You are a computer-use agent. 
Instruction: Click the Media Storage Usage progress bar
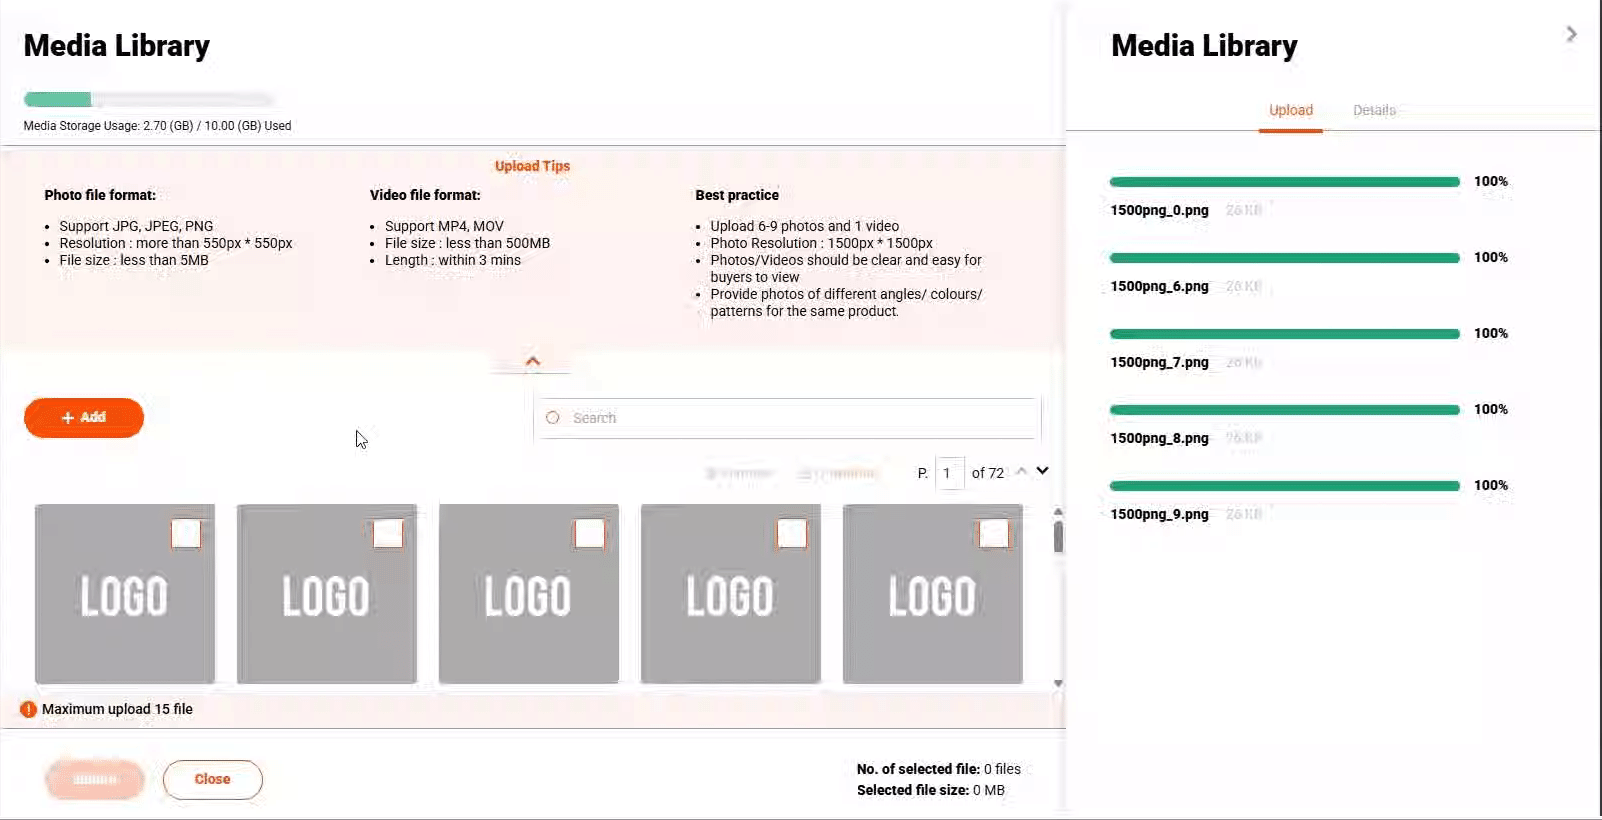148,100
